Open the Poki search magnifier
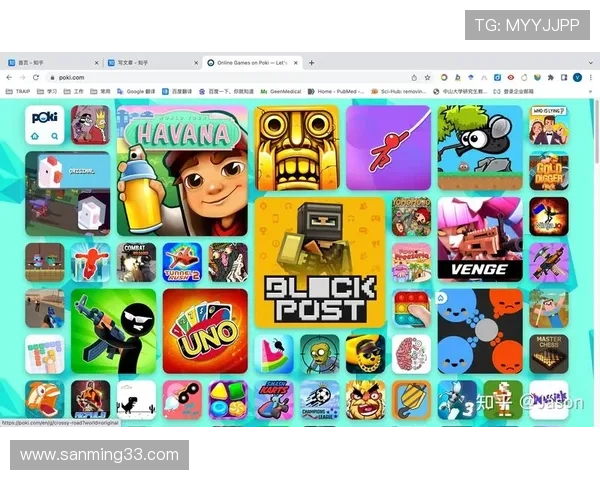The image size is (600, 480). tap(55, 136)
